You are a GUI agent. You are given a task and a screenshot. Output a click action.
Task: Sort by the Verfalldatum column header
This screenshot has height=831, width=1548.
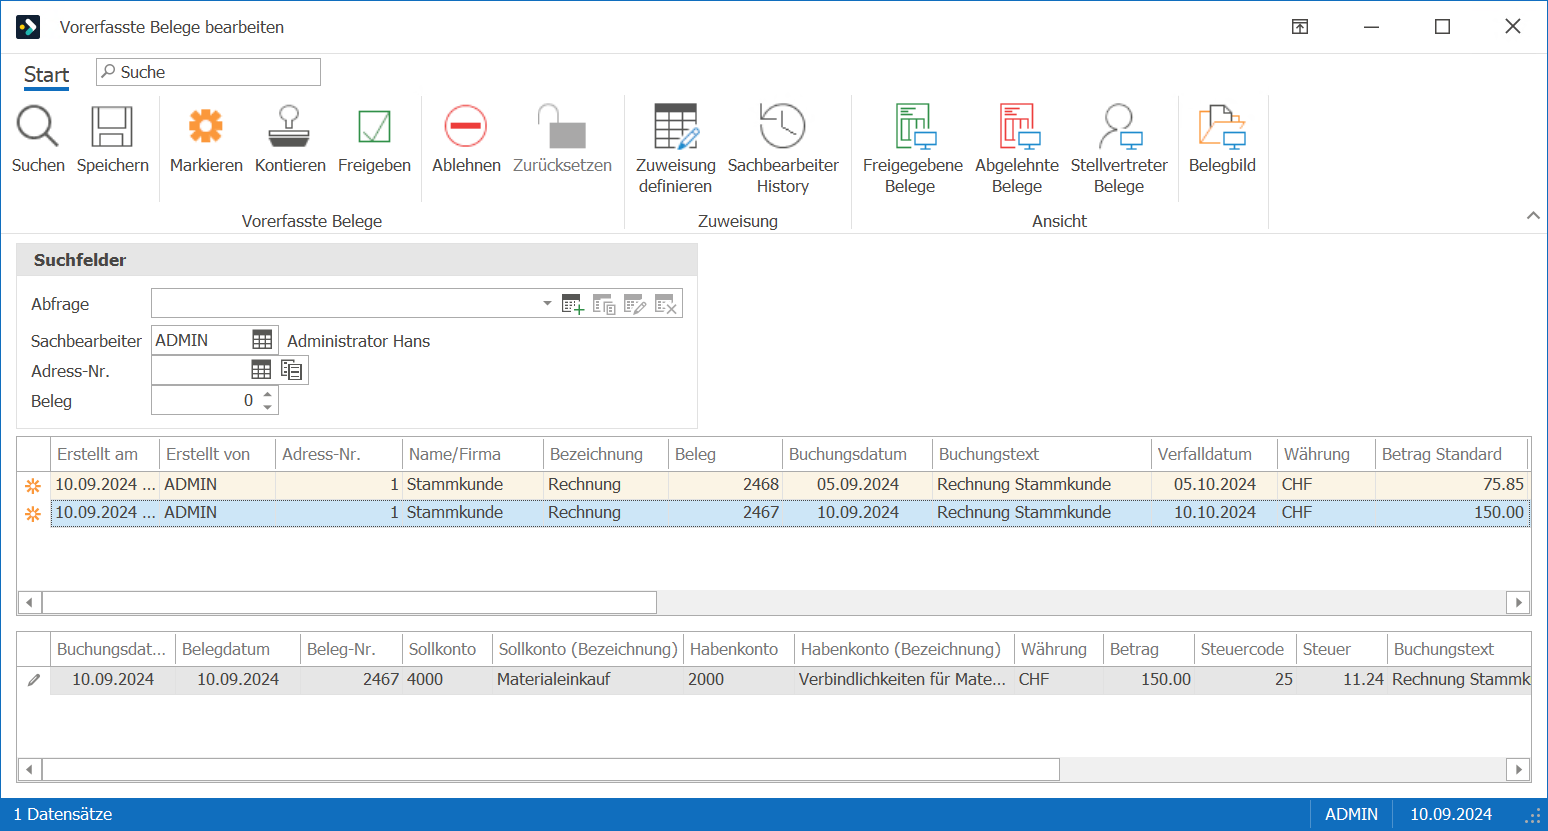click(x=1214, y=454)
